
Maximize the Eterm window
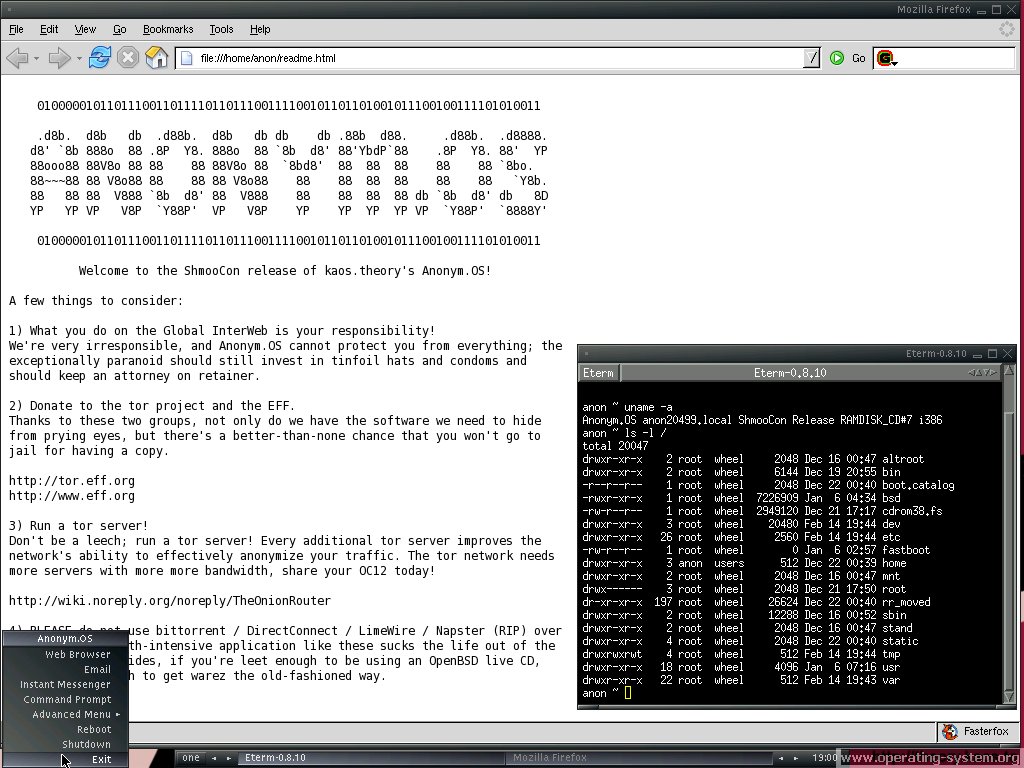[993, 354]
